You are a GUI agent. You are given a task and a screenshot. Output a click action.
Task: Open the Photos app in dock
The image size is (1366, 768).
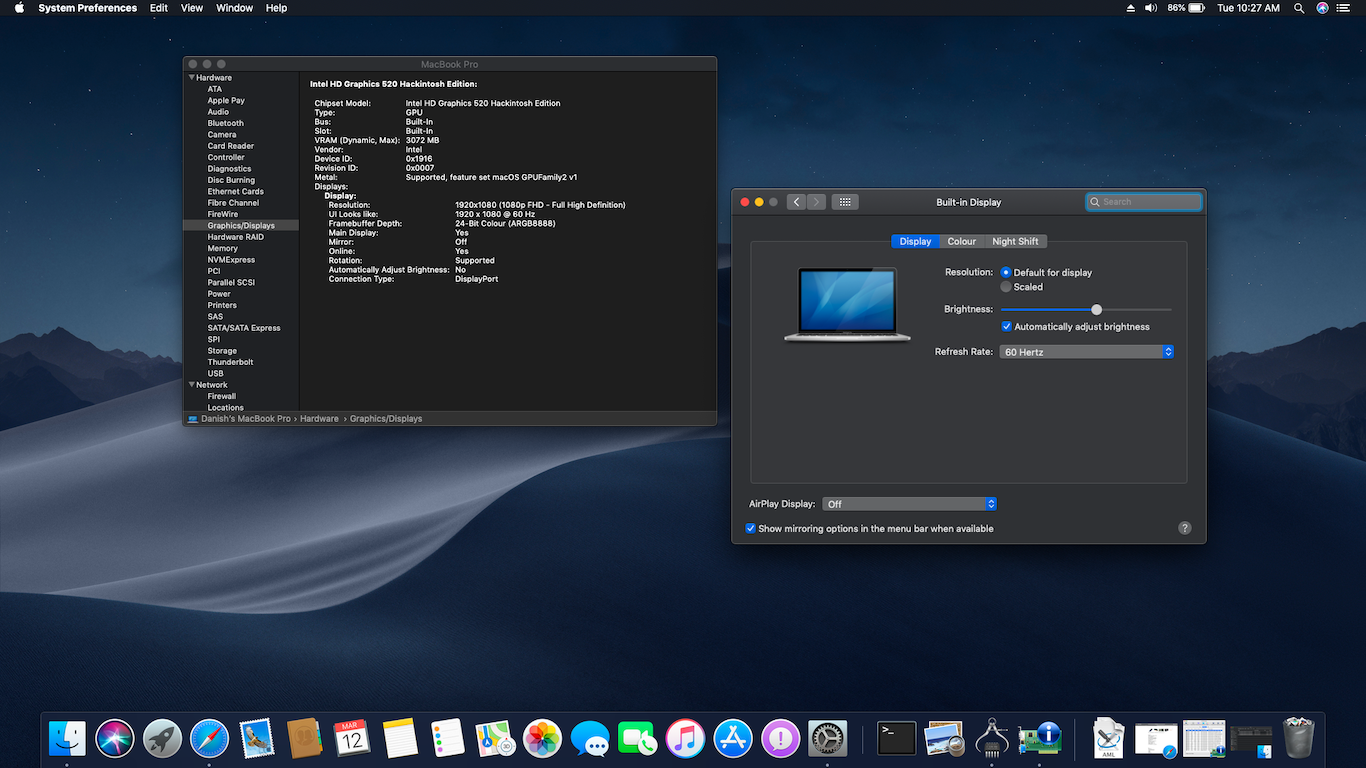(x=543, y=739)
